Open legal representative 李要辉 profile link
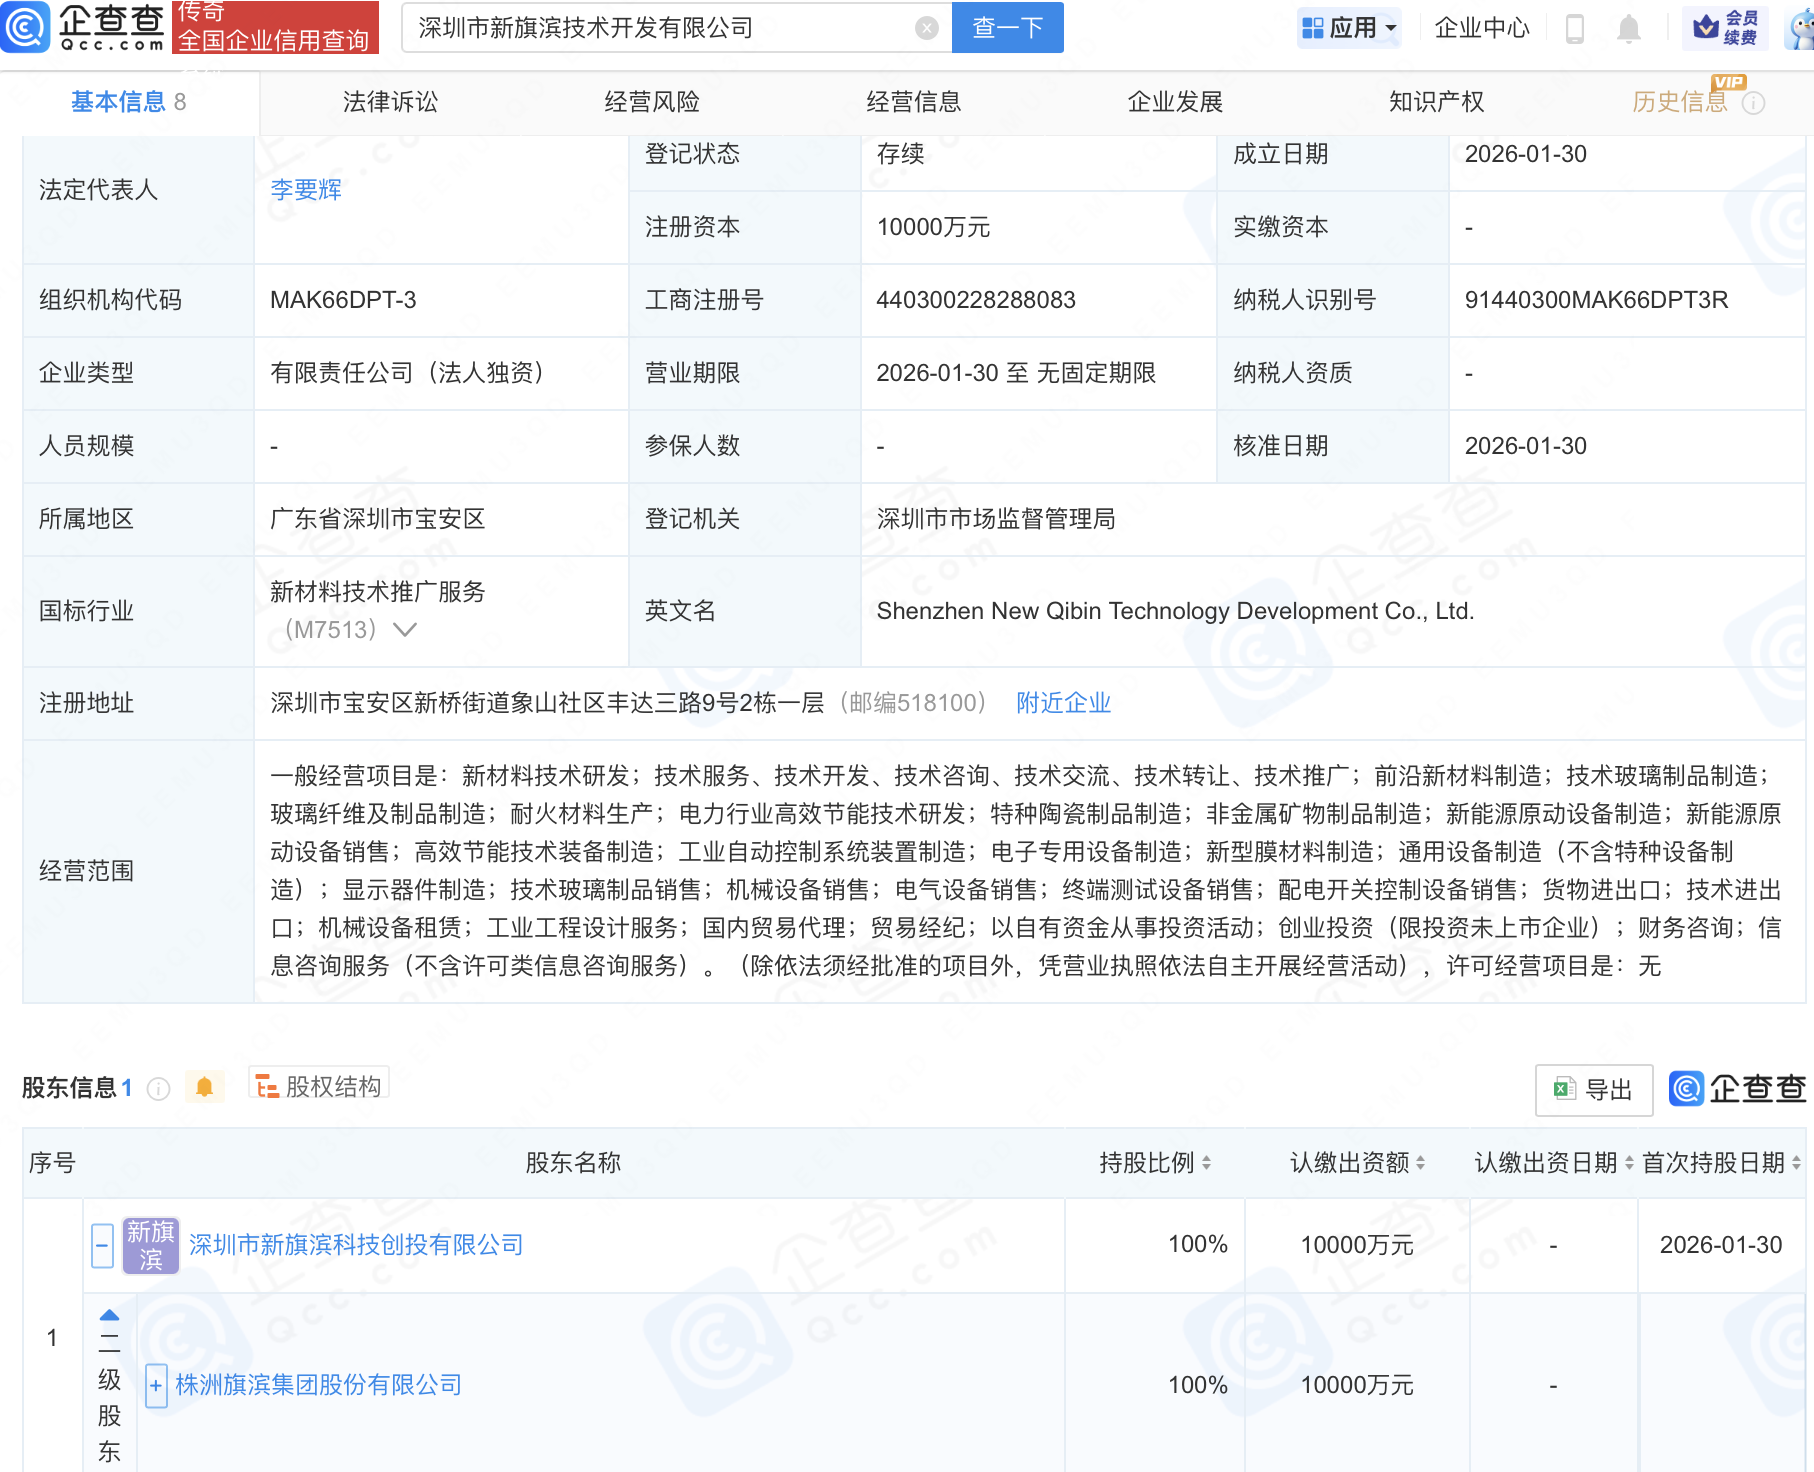Image resolution: width=1814 pixels, height=1472 pixels. 306,190
